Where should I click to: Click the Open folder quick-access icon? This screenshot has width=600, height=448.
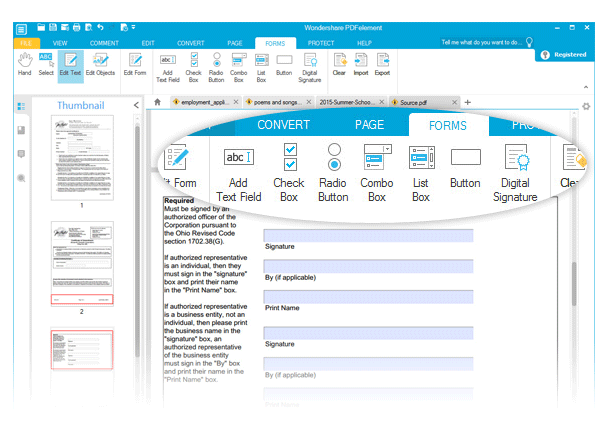tap(41, 27)
